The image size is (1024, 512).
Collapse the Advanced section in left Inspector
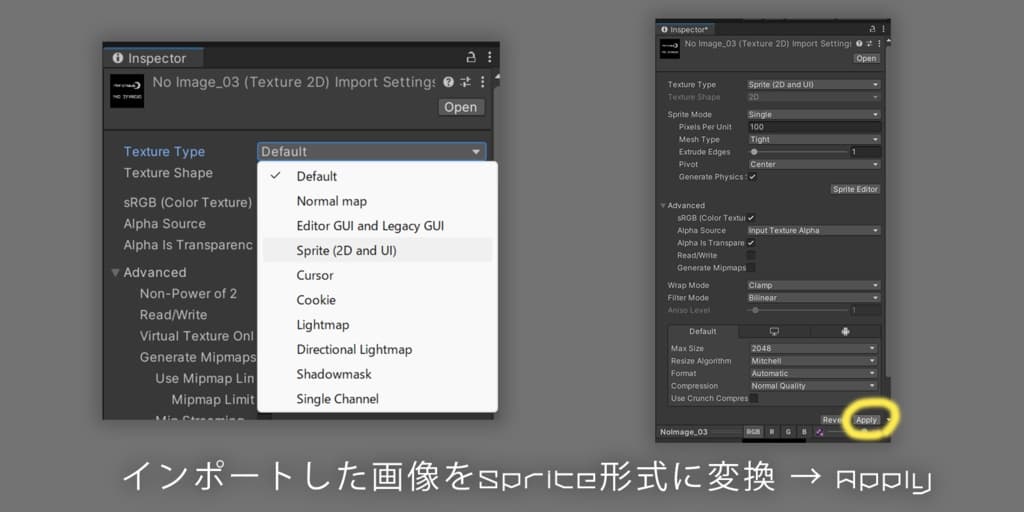pyautogui.click(x=116, y=272)
